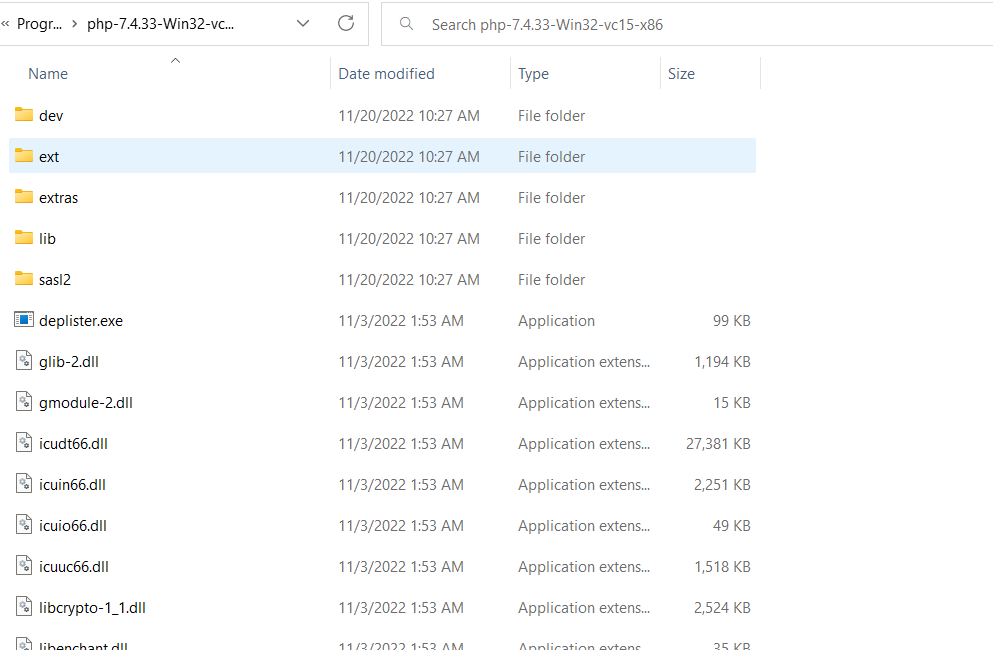Click the 1,194 KB size value
993x657 pixels.
tap(722, 362)
